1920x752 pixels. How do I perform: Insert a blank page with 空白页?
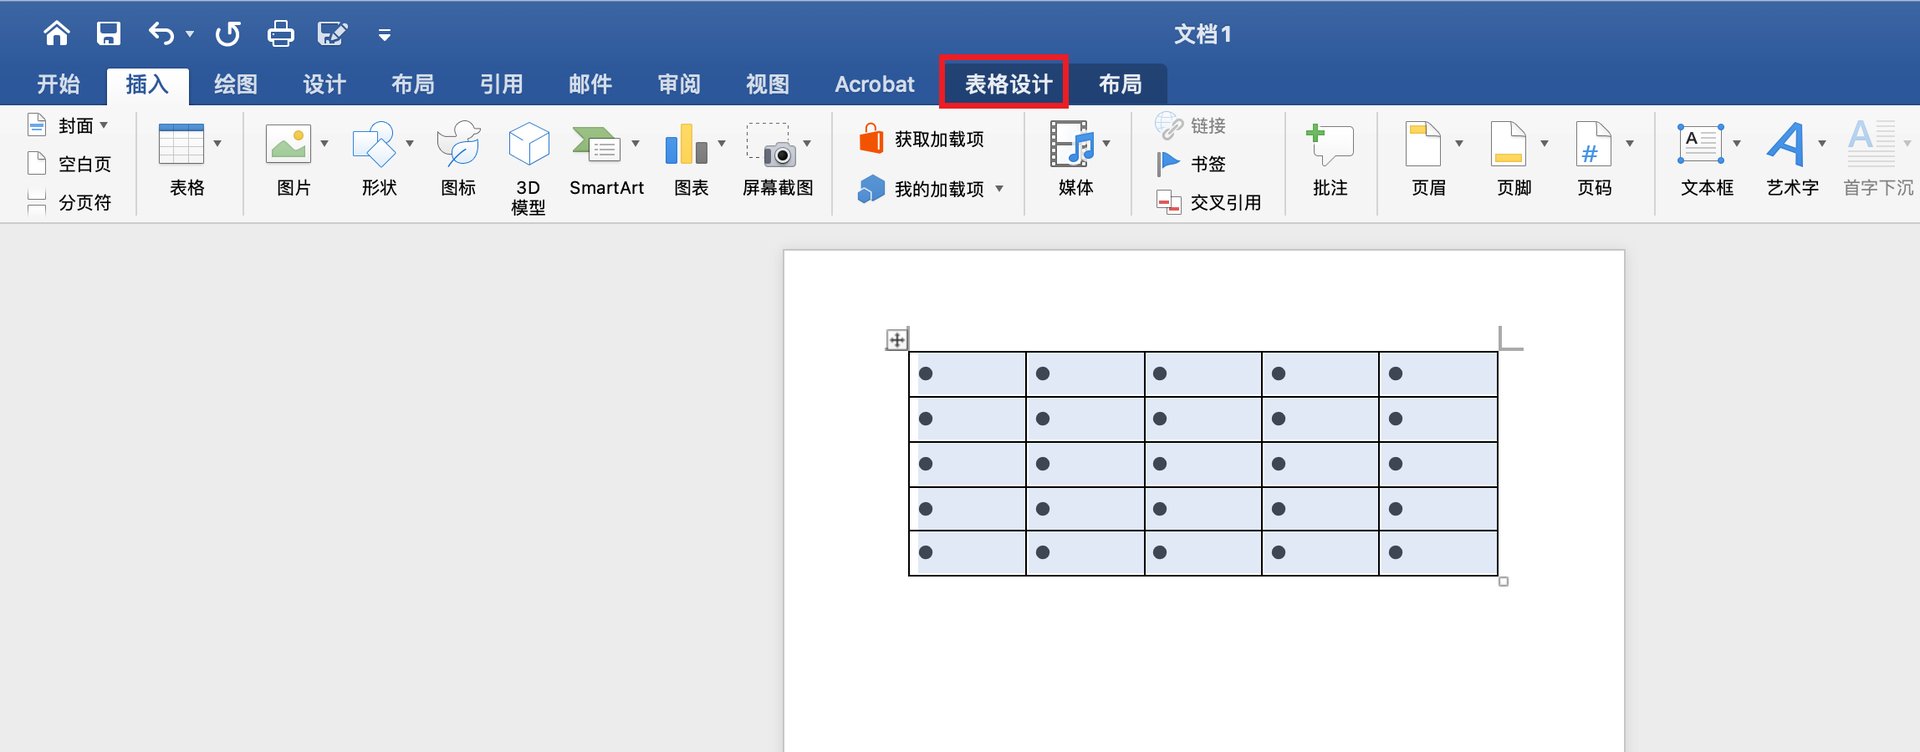tap(70, 164)
